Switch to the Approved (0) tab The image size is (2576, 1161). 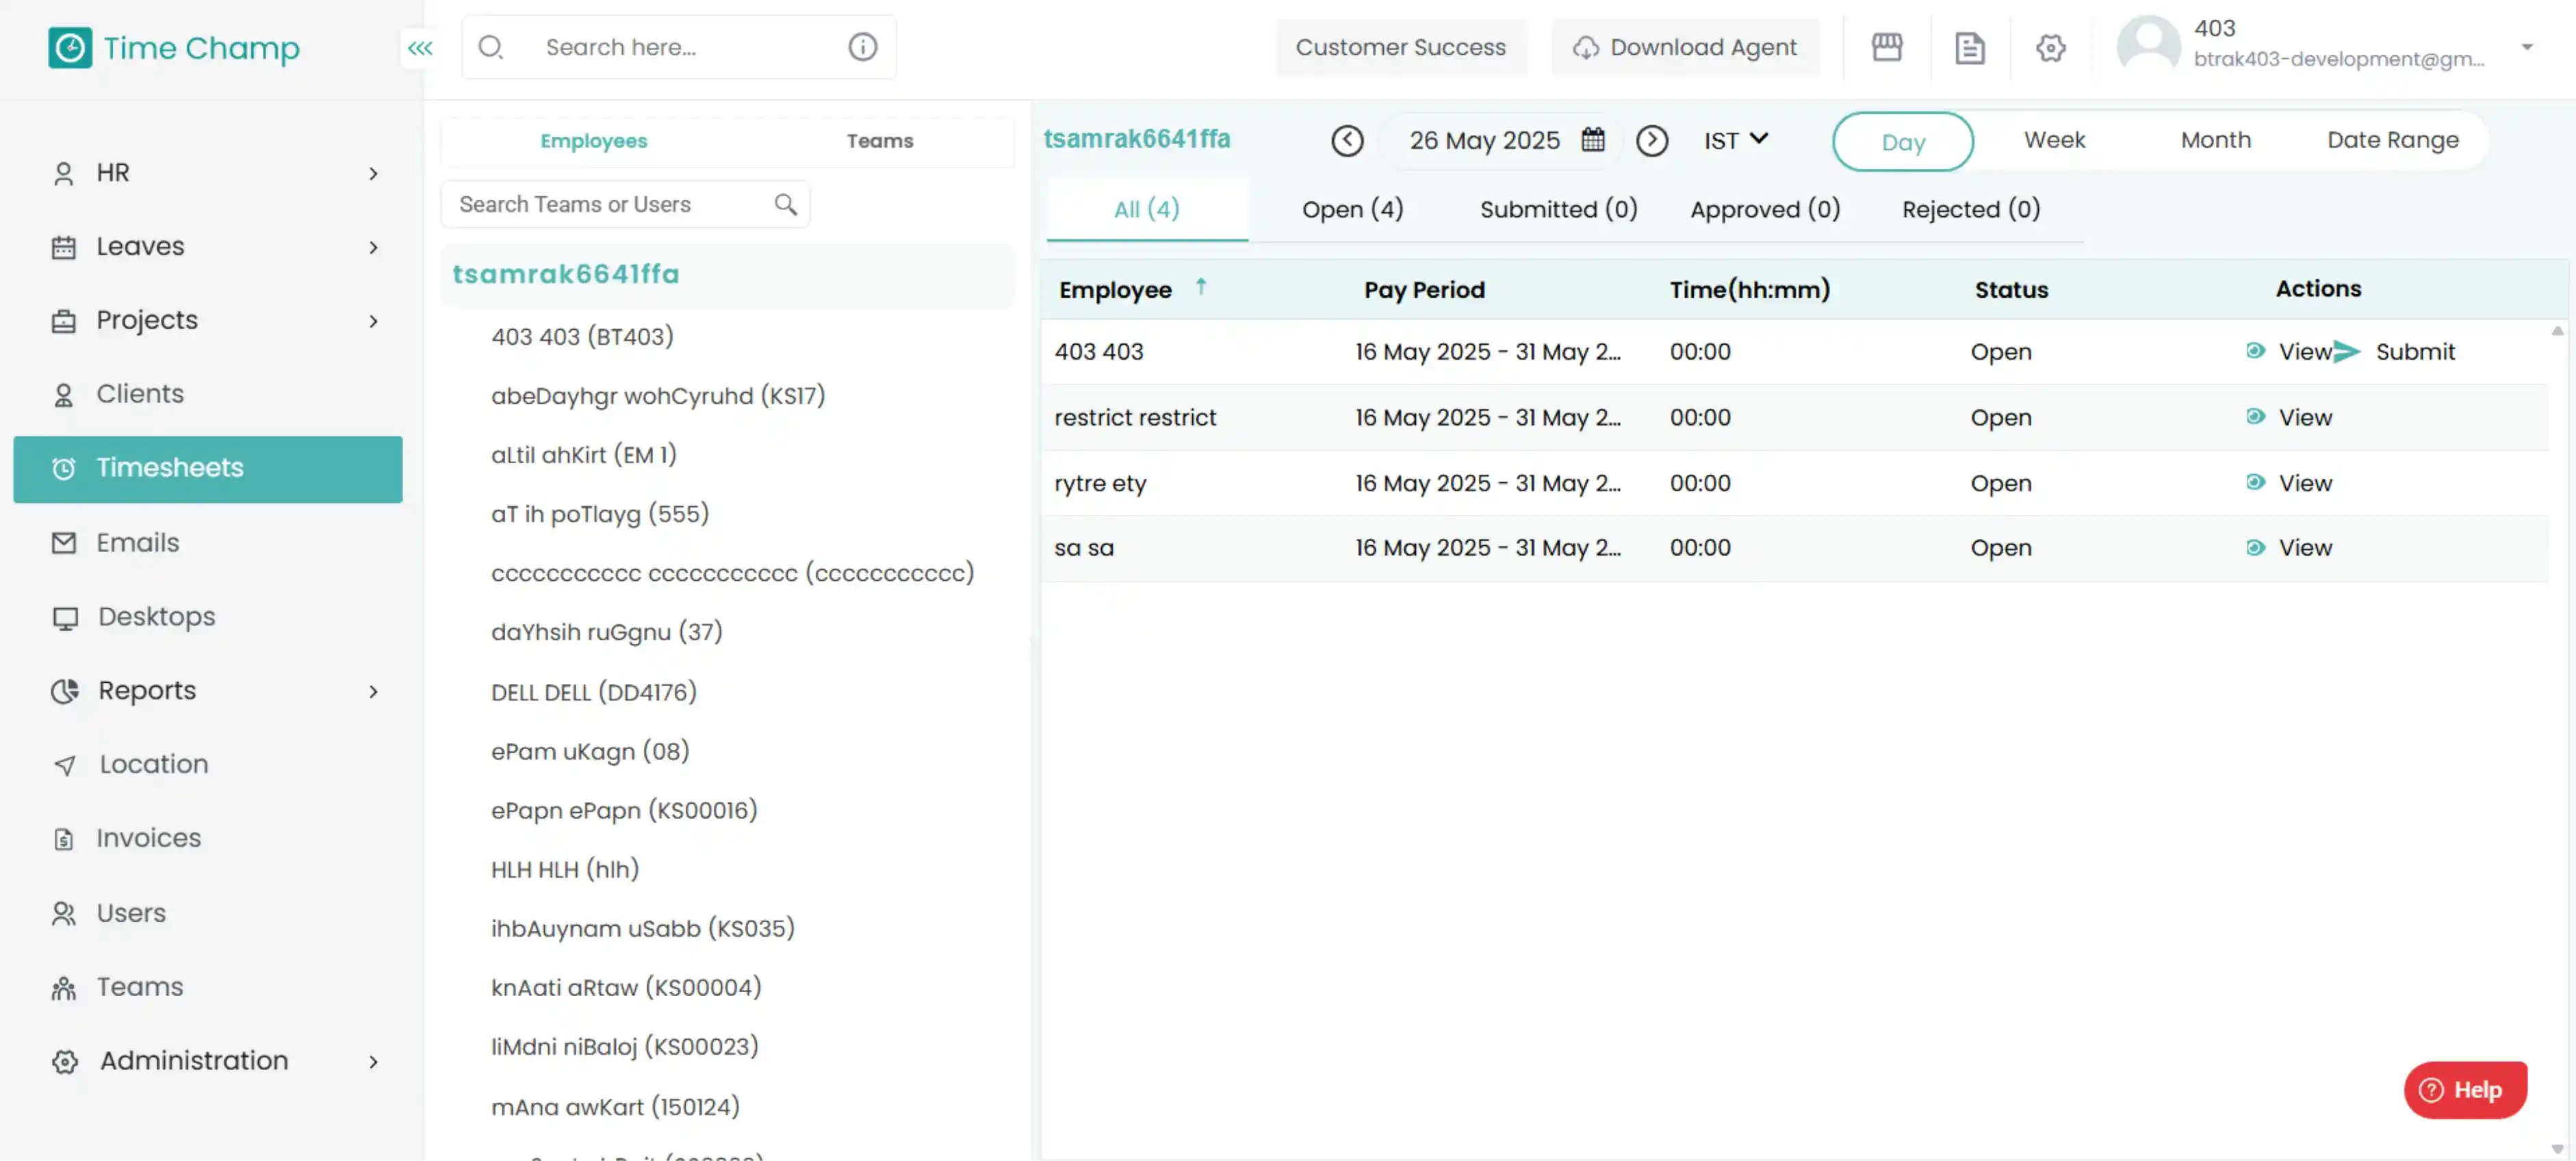point(1765,209)
